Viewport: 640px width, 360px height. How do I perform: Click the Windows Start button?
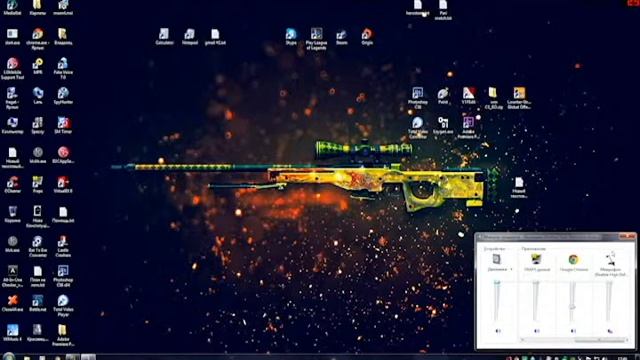[x=9, y=356]
